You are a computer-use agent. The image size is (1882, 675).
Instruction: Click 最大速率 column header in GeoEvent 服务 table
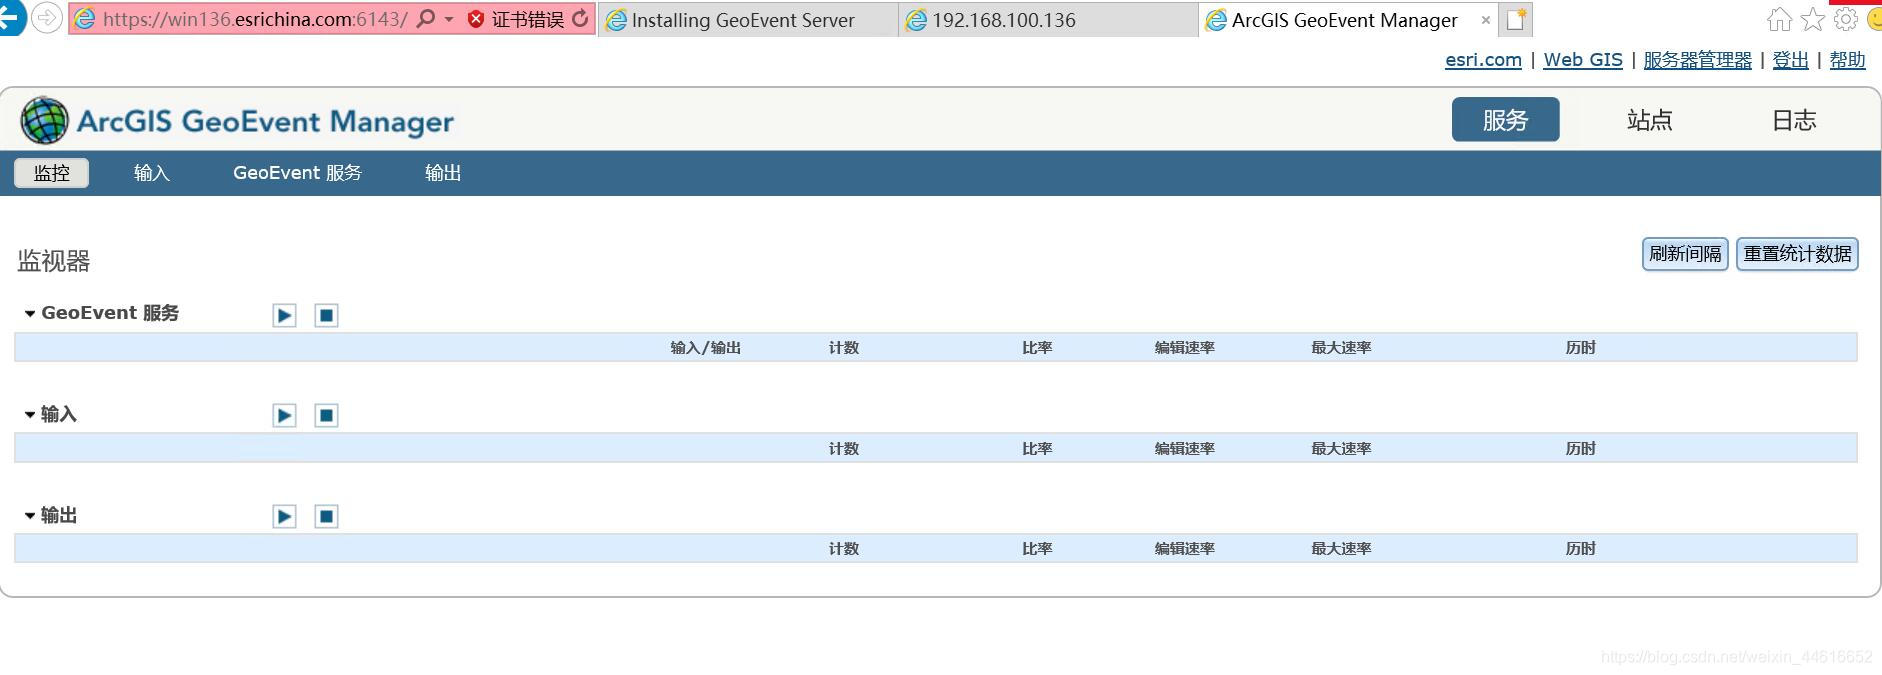click(1341, 348)
